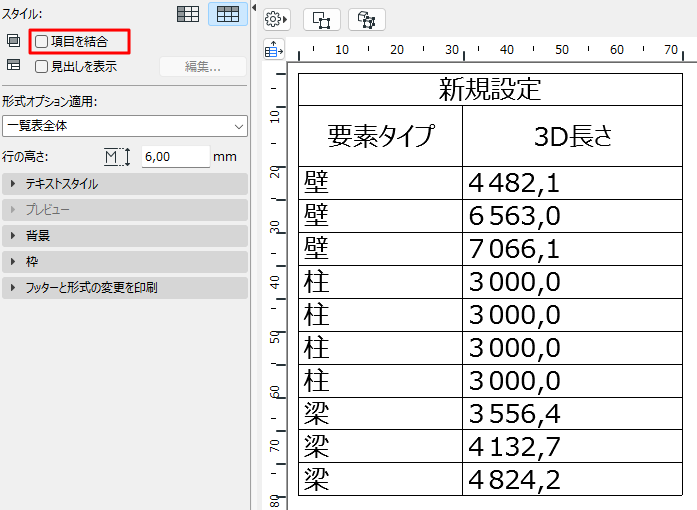Click the cell 7 066,1

(x=573, y=249)
